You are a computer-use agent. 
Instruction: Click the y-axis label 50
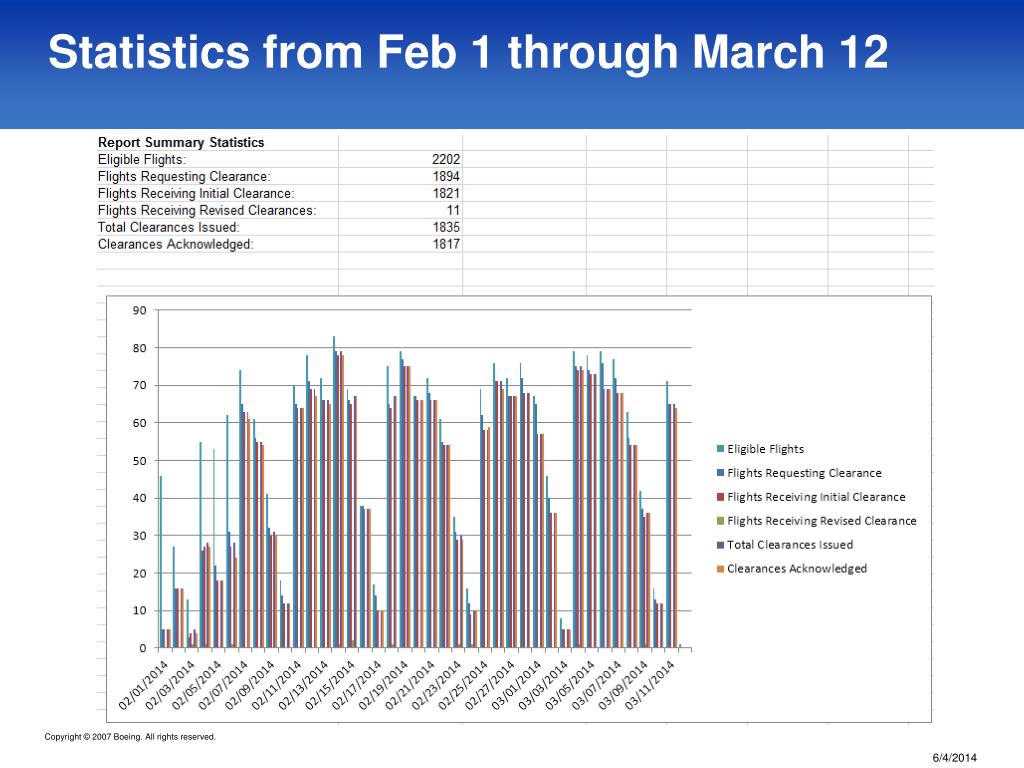(140, 460)
